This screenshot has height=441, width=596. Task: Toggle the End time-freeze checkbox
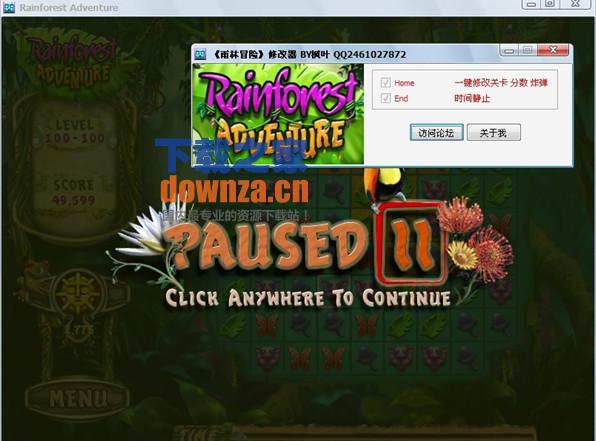tap(385, 98)
